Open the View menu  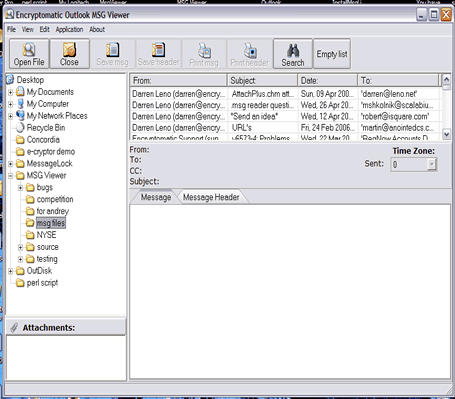click(x=28, y=29)
